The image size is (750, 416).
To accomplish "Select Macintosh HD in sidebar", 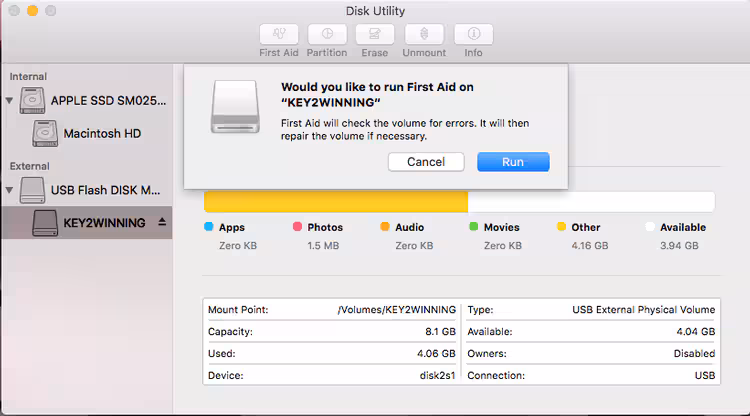I will [x=102, y=133].
